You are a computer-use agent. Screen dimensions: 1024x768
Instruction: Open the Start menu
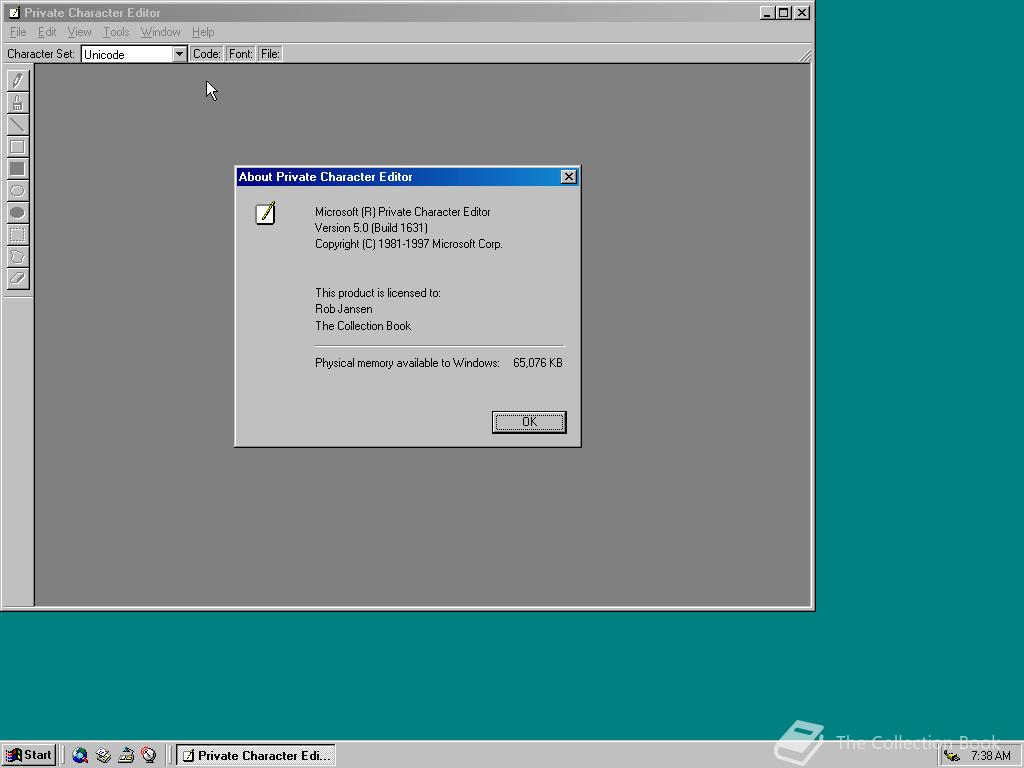point(29,755)
